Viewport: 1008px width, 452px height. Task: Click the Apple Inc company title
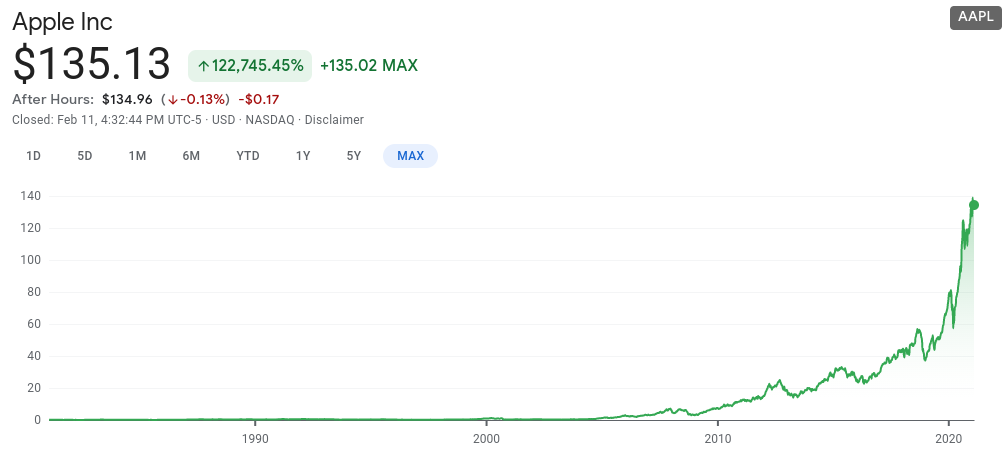click(62, 21)
